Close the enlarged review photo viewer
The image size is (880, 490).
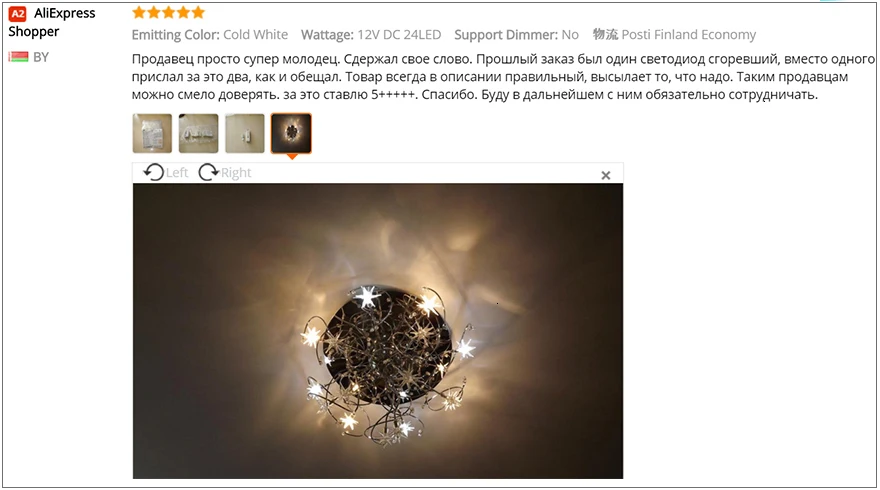tap(606, 175)
